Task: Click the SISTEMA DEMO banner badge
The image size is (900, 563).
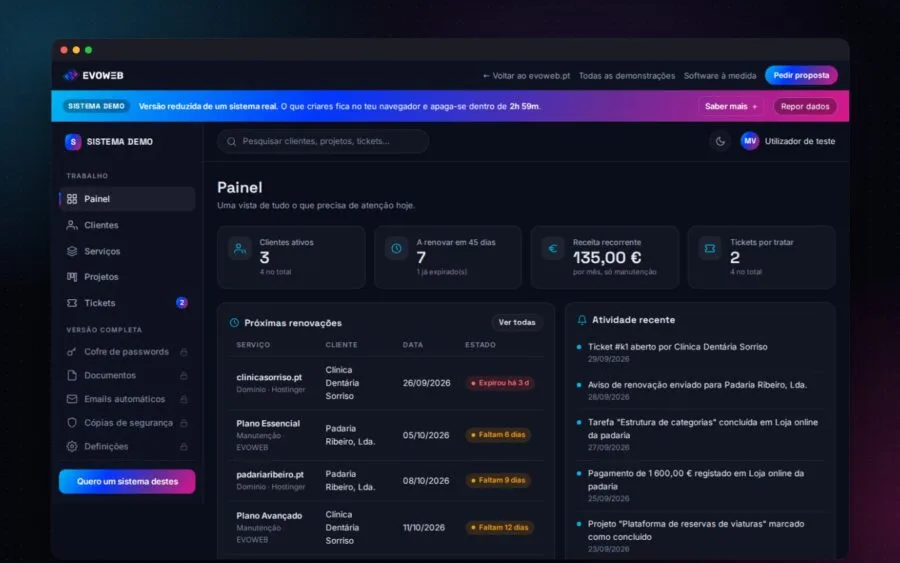Action: coord(96,106)
